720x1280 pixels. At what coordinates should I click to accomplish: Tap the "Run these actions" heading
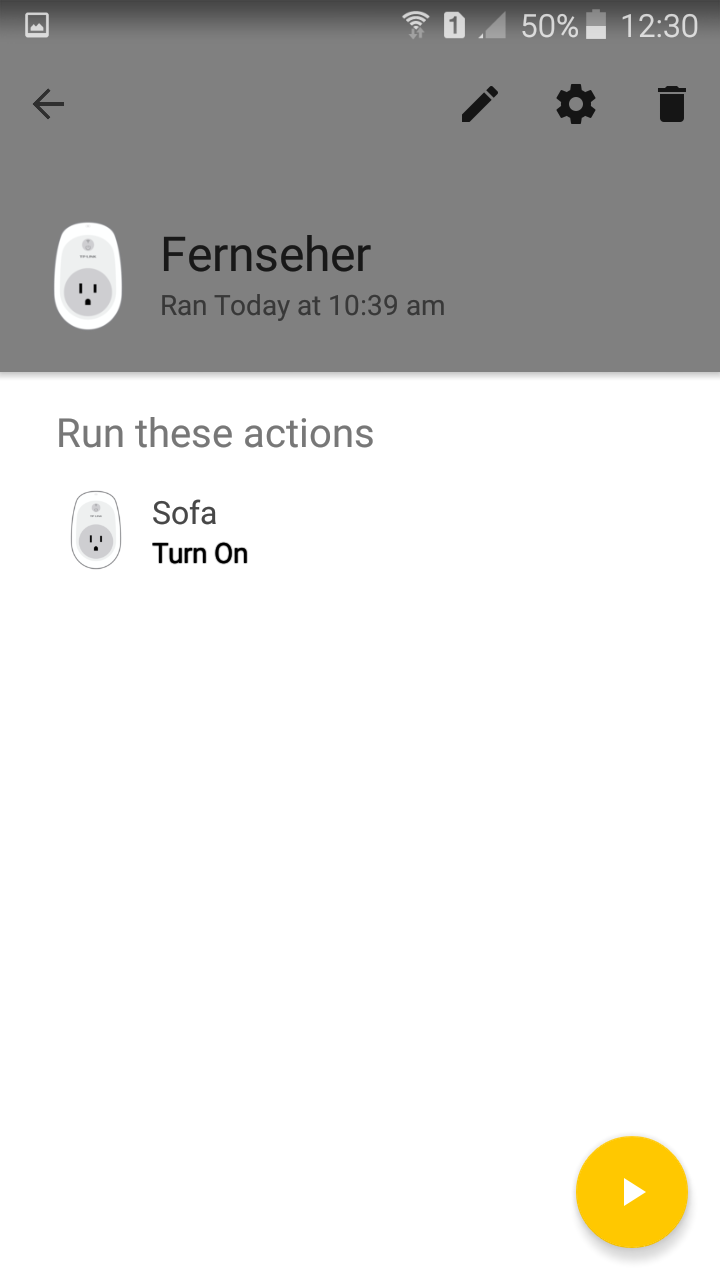click(215, 434)
